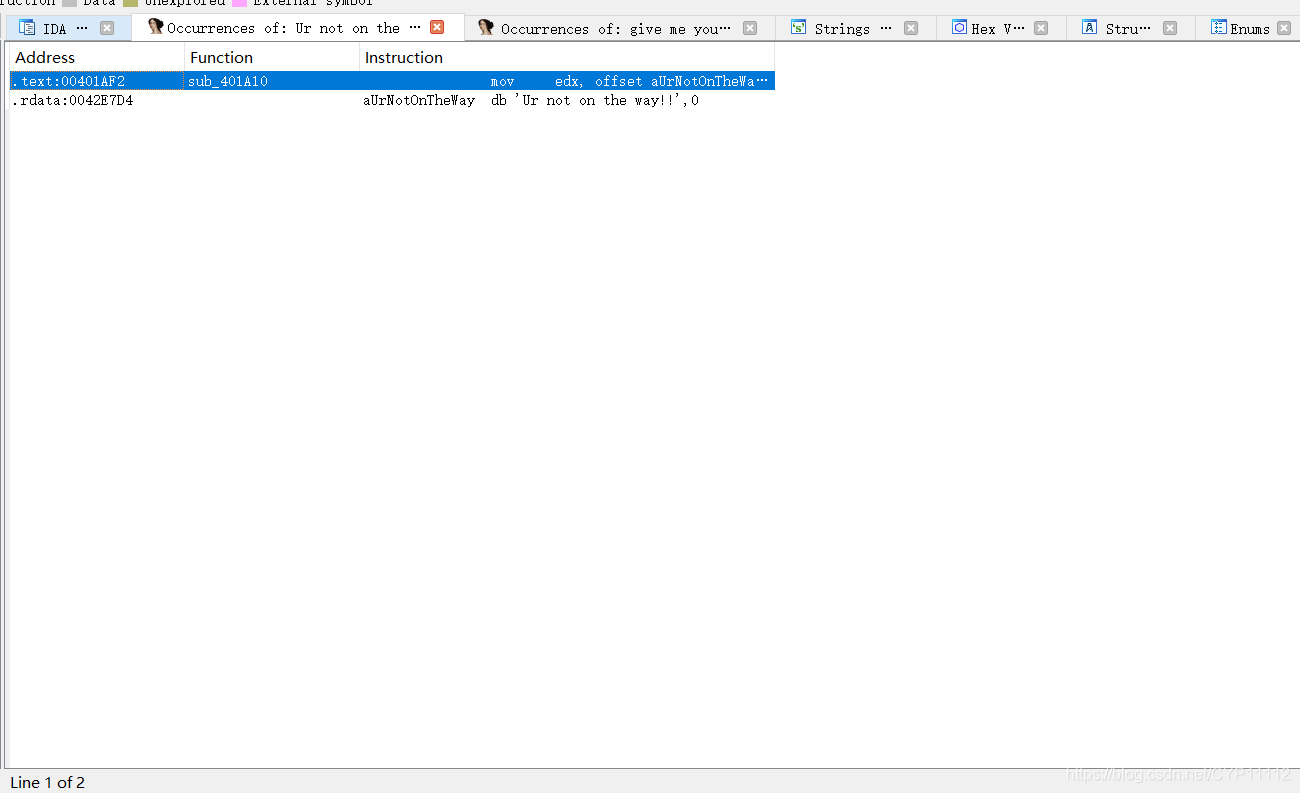Close the Hex View tab

(x=1041, y=28)
